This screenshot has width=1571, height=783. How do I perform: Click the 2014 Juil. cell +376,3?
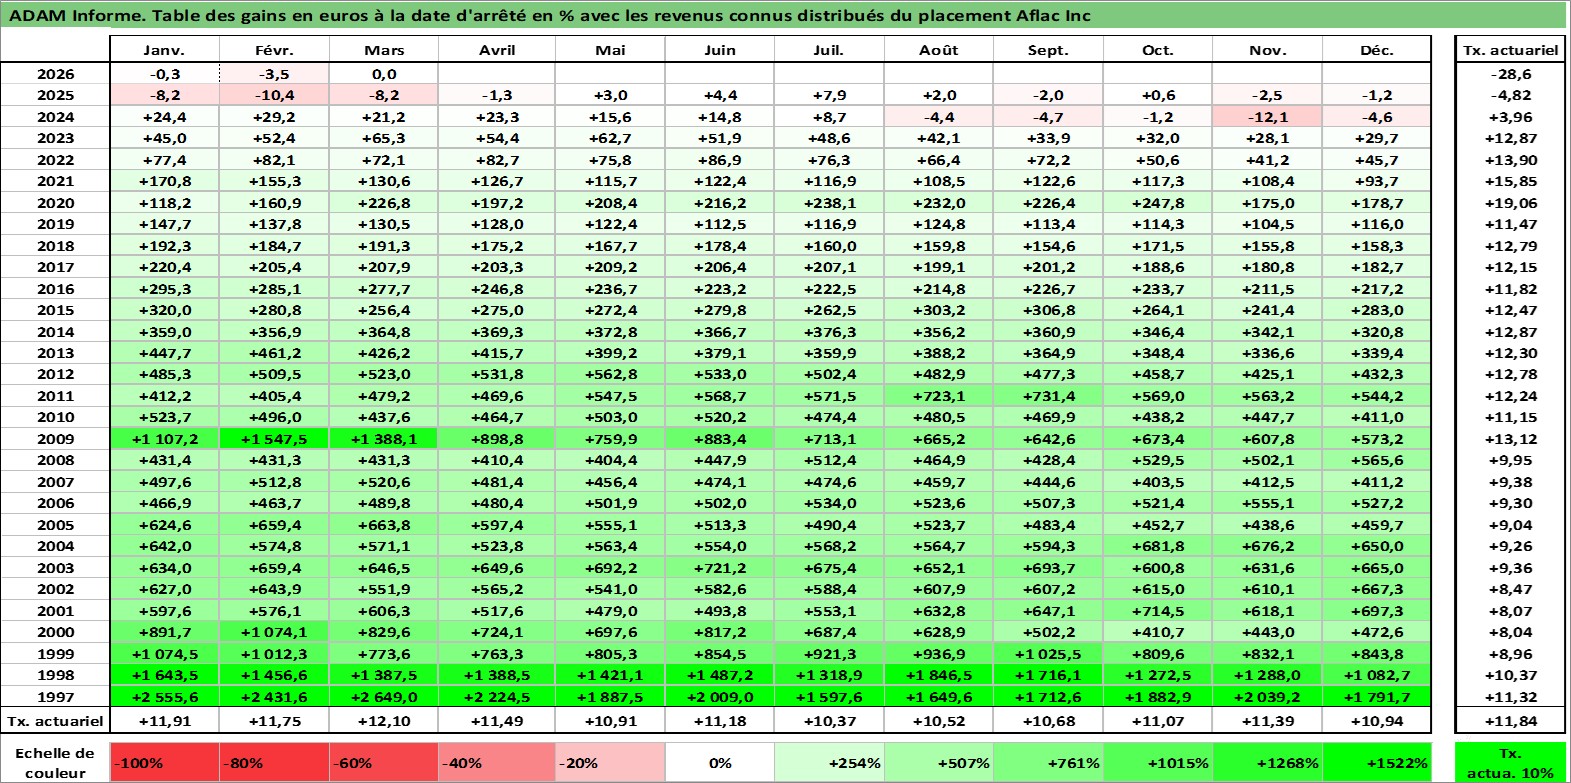click(x=829, y=332)
